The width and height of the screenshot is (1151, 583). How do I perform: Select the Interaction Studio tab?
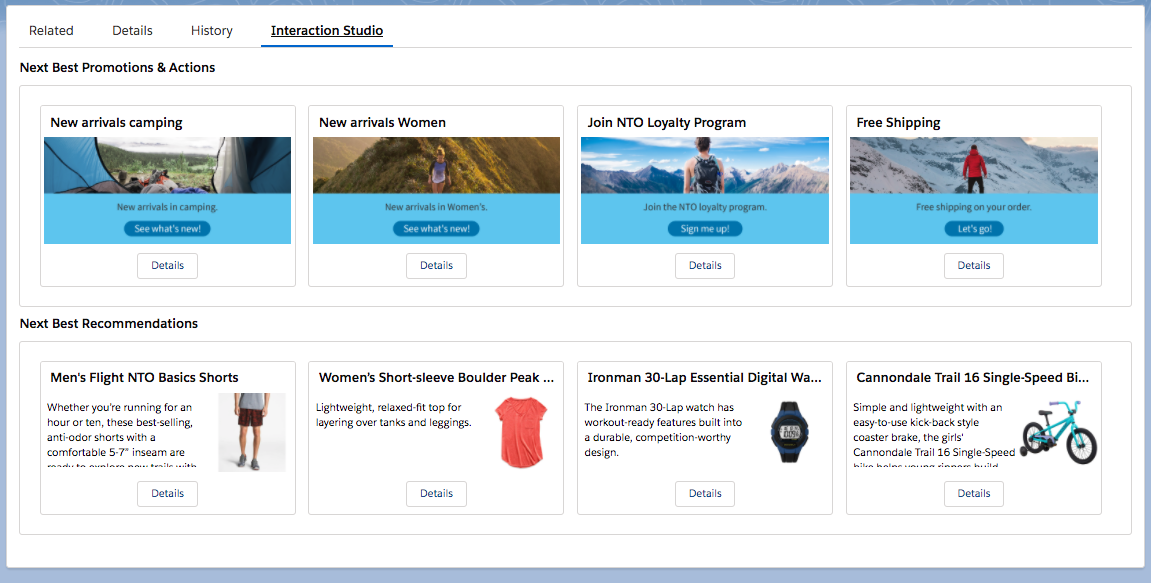(x=326, y=31)
